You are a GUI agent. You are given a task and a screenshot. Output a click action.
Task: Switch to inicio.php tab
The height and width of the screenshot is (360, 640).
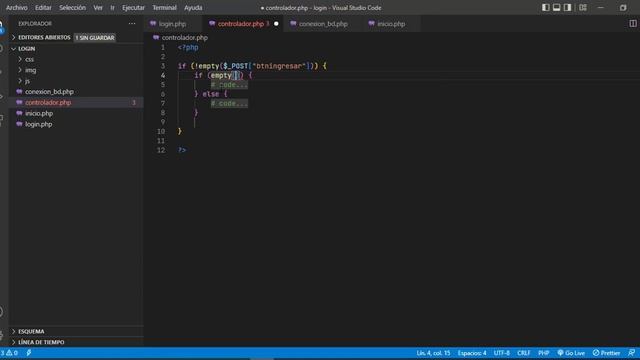coord(391,24)
